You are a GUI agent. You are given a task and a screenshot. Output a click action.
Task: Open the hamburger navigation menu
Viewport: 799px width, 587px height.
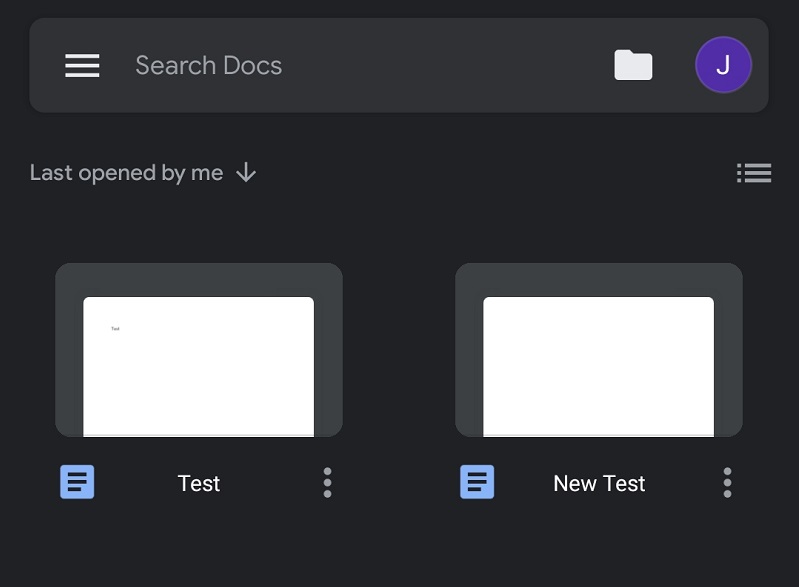click(x=82, y=66)
